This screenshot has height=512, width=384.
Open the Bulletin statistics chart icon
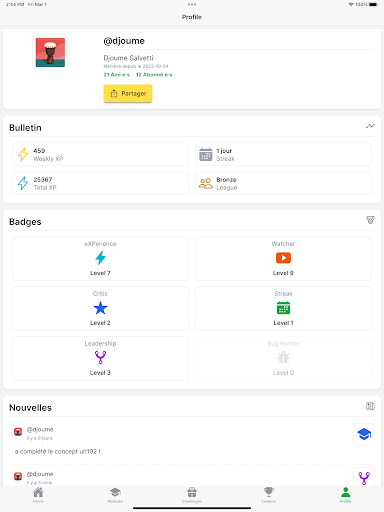[370, 126]
